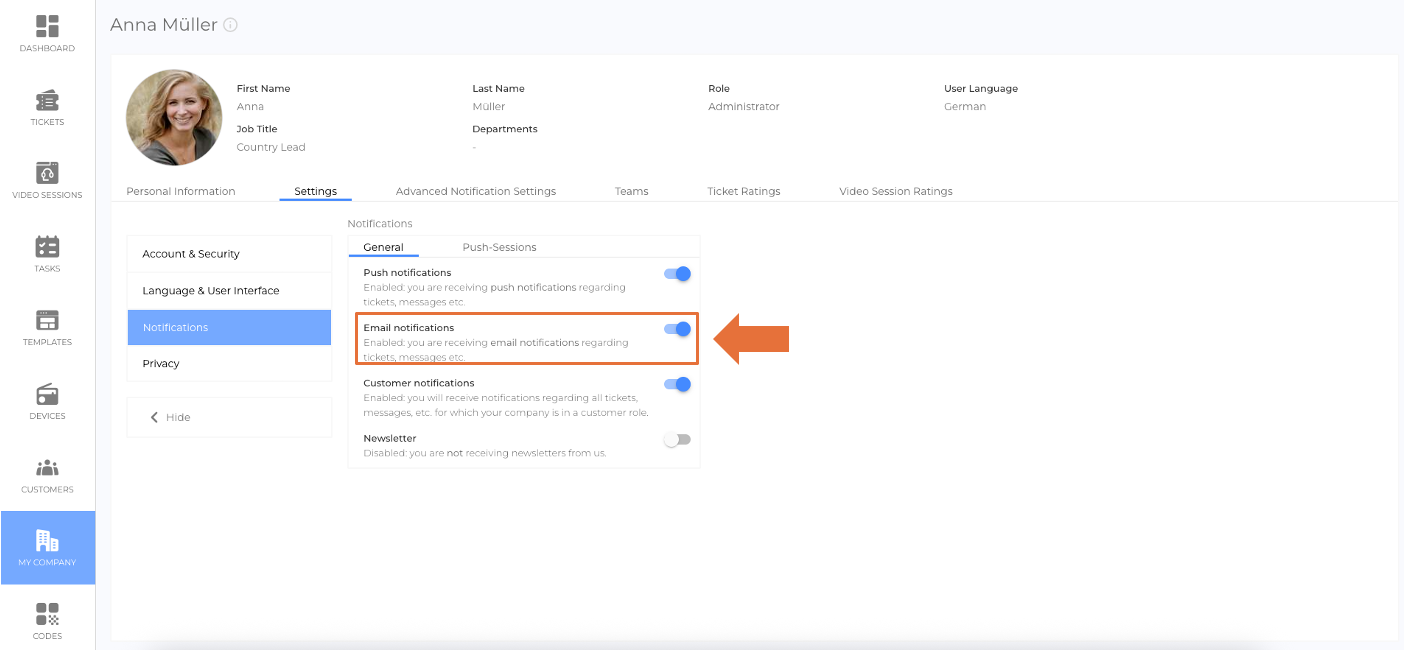Collapse settings menu with Hide chevron
The width and height of the screenshot is (1404, 650).
coord(155,417)
